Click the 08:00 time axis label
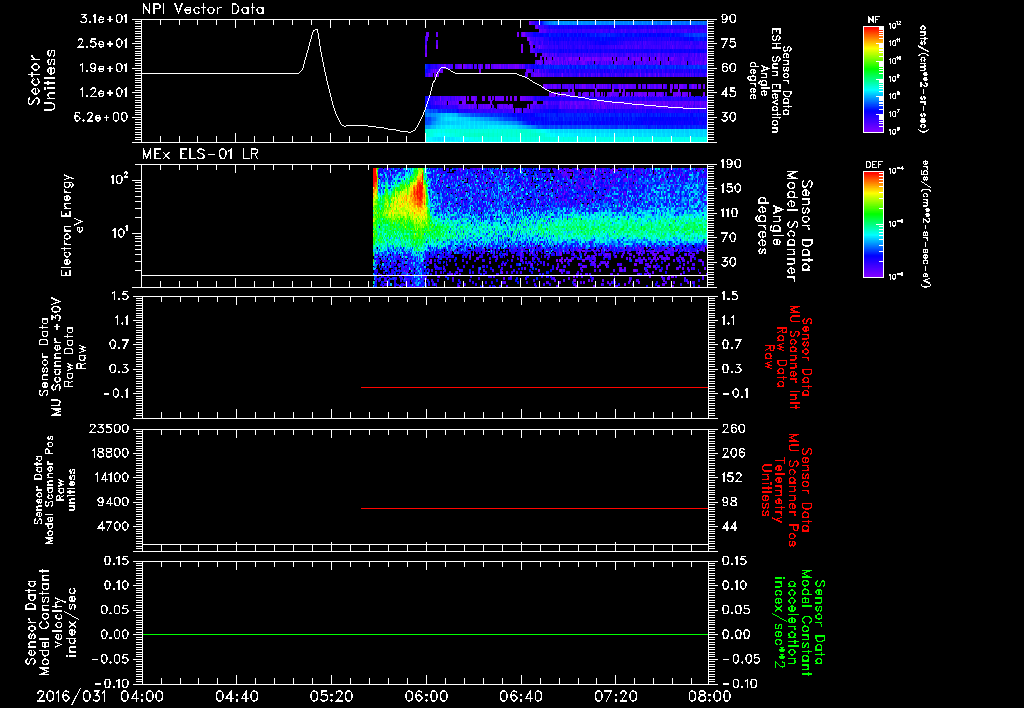Image resolution: width=1024 pixels, height=708 pixels. tap(710, 696)
